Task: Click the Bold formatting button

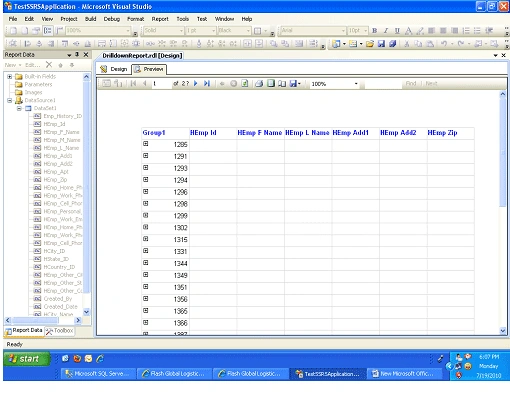Action: (x=374, y=31)
